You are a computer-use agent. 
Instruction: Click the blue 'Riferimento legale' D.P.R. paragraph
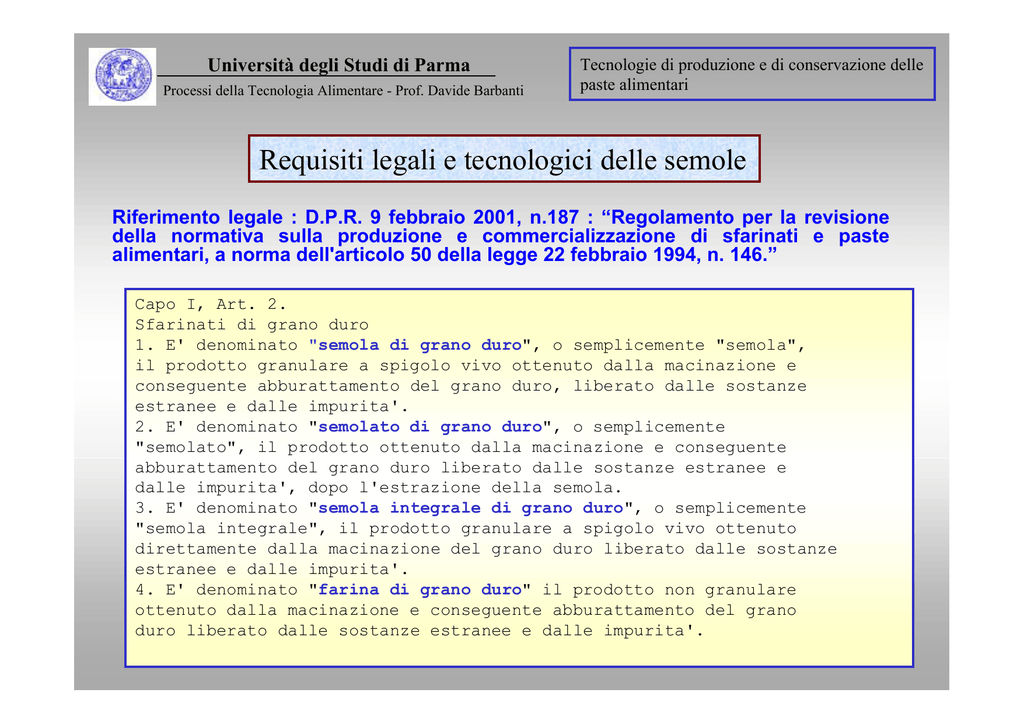(500, 236)
